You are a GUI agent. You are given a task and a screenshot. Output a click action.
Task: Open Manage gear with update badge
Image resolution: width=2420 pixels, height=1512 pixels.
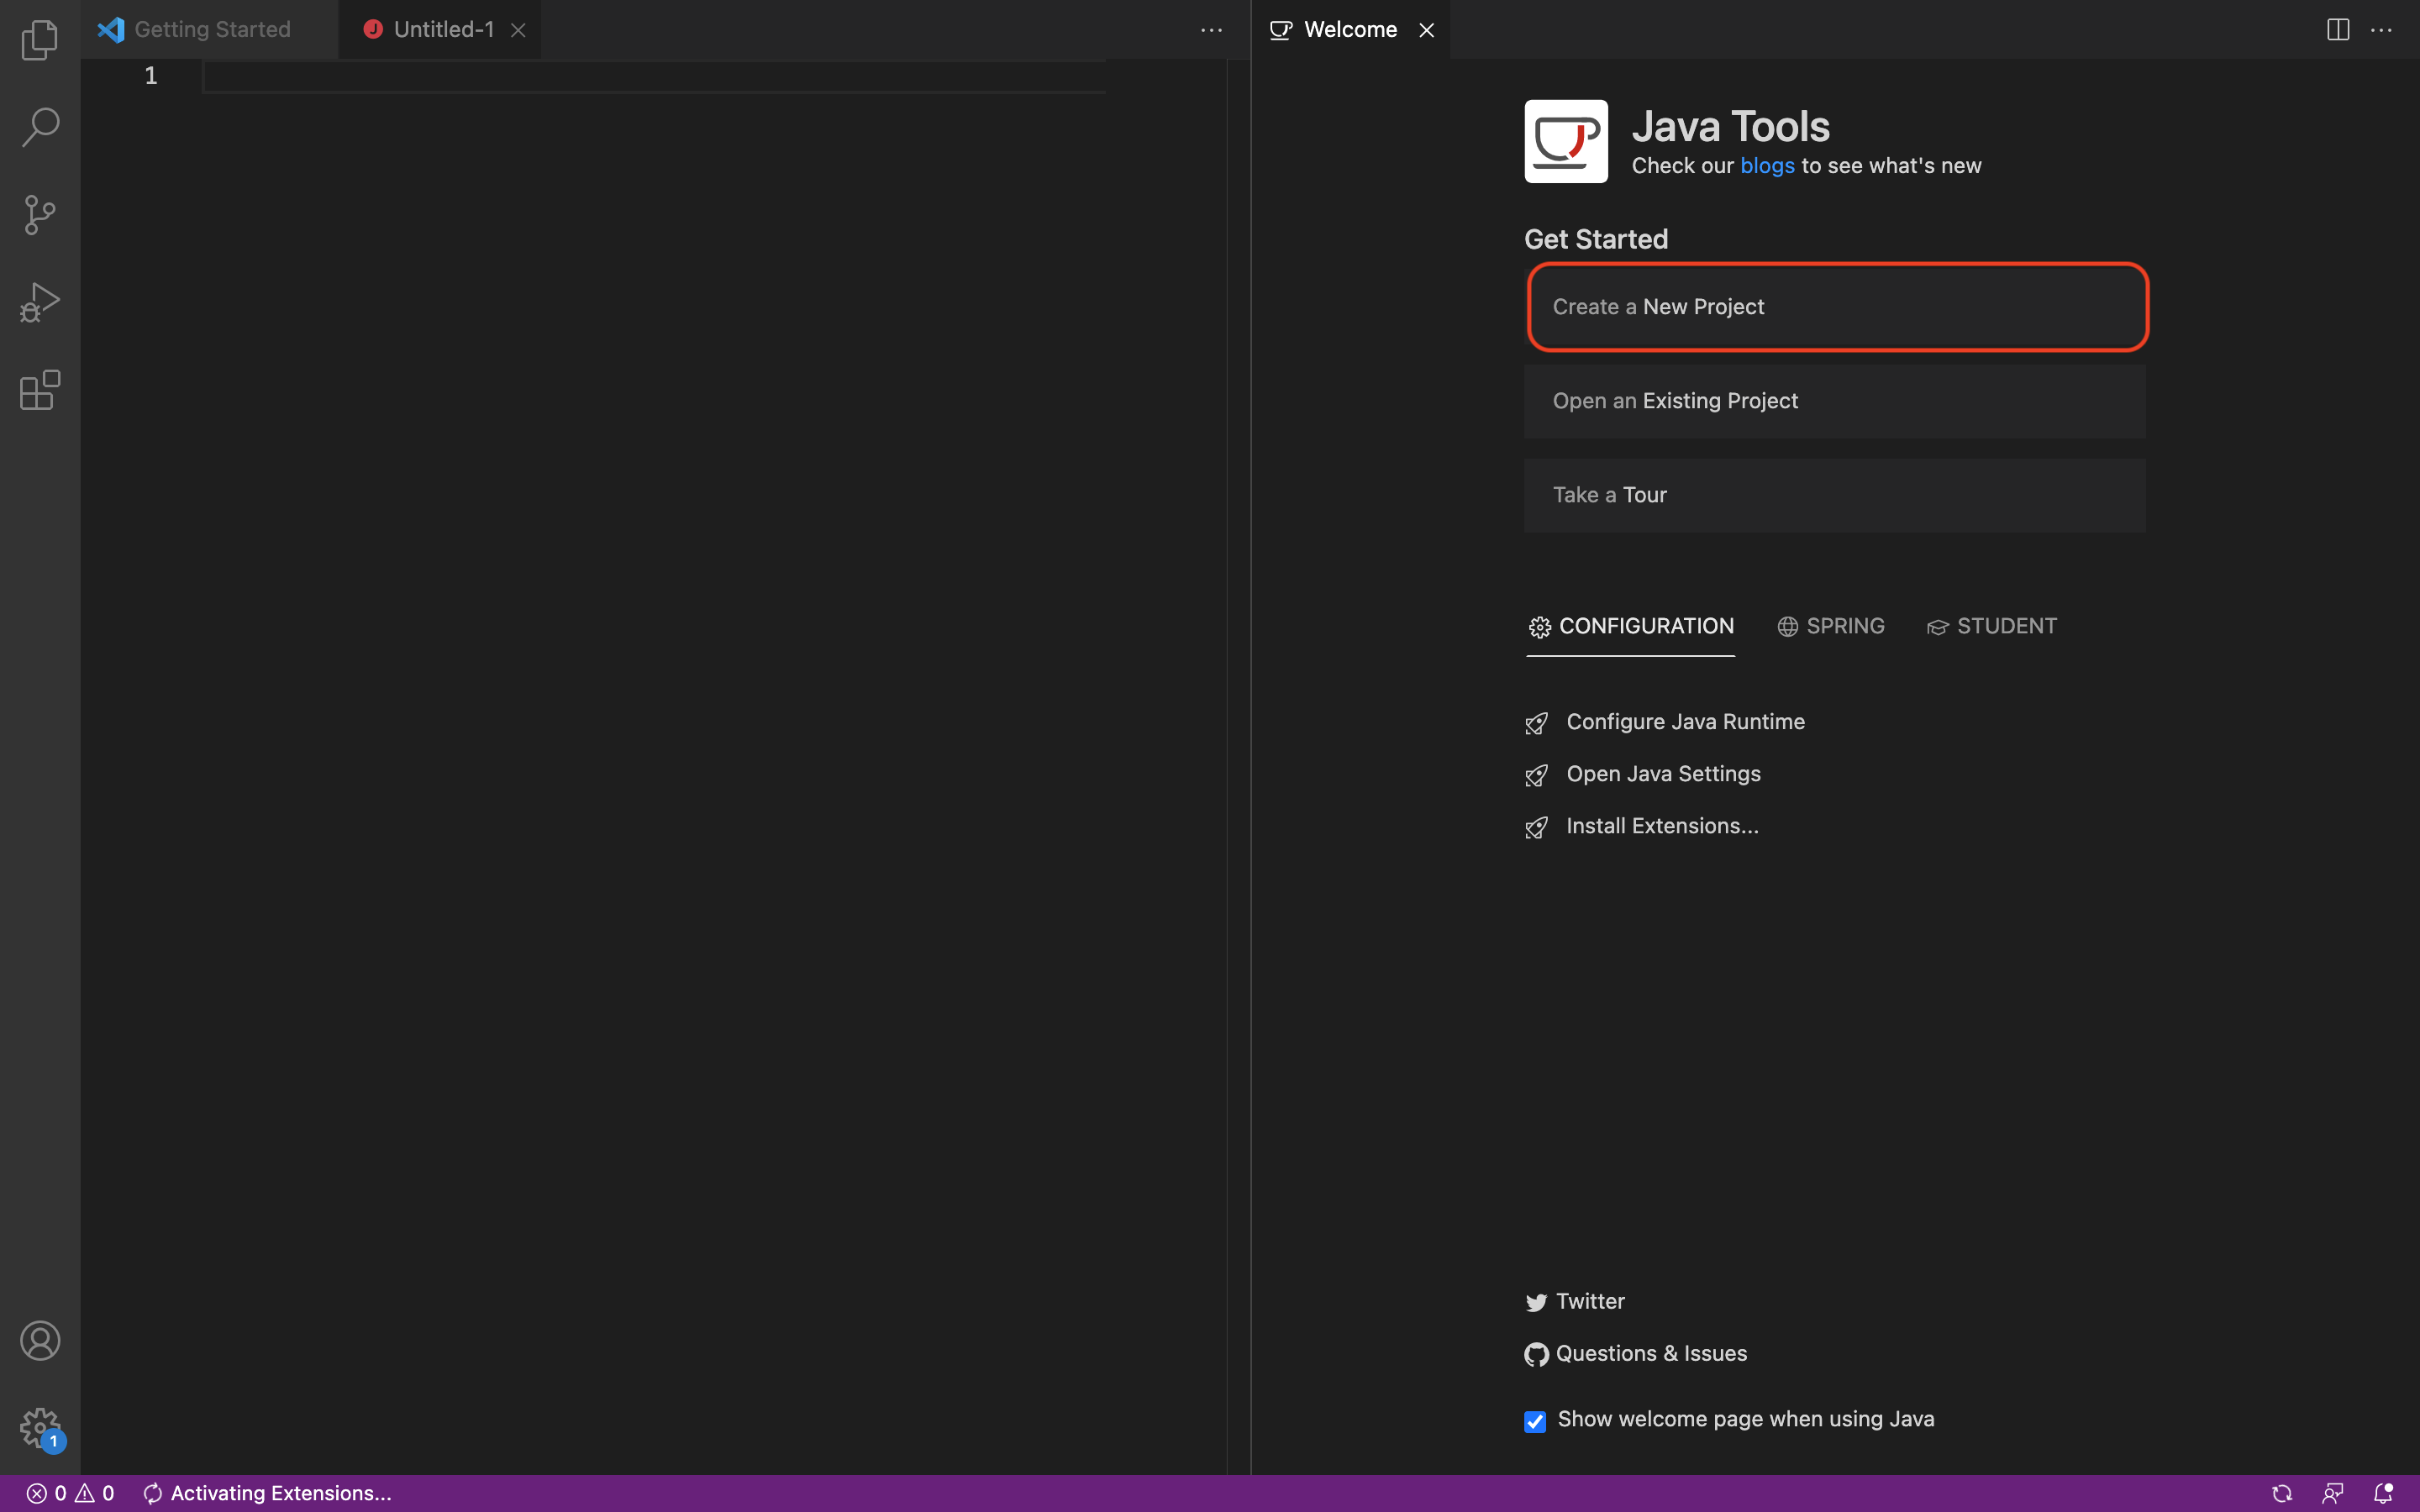[40, 1428]
